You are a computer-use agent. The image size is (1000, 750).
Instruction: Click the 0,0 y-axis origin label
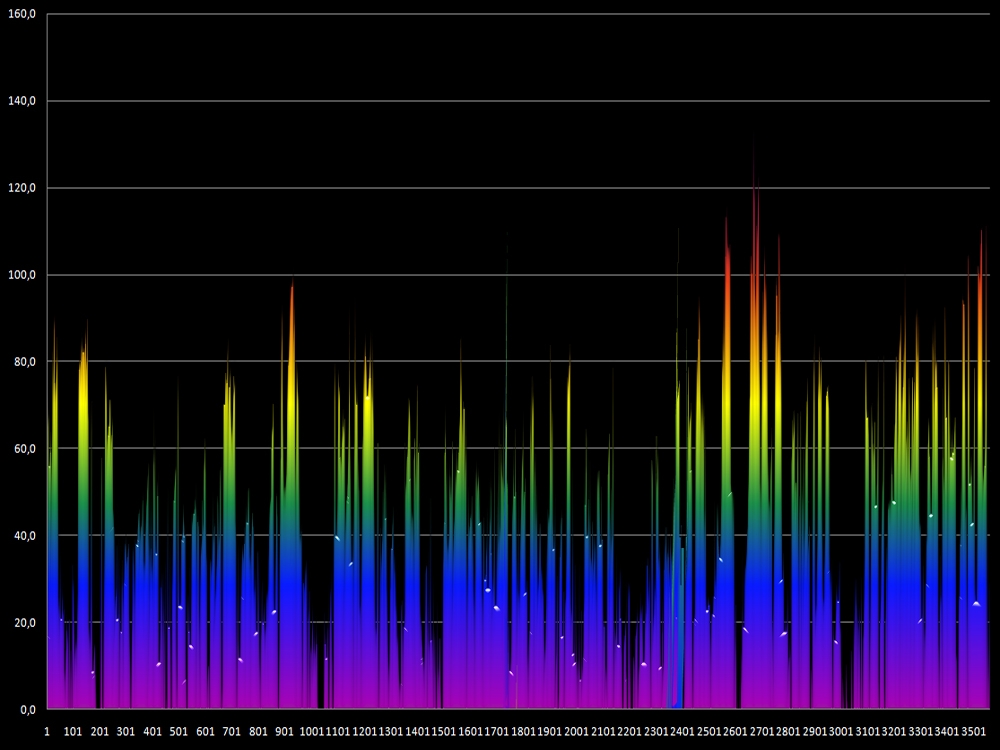tap(27, 709)
